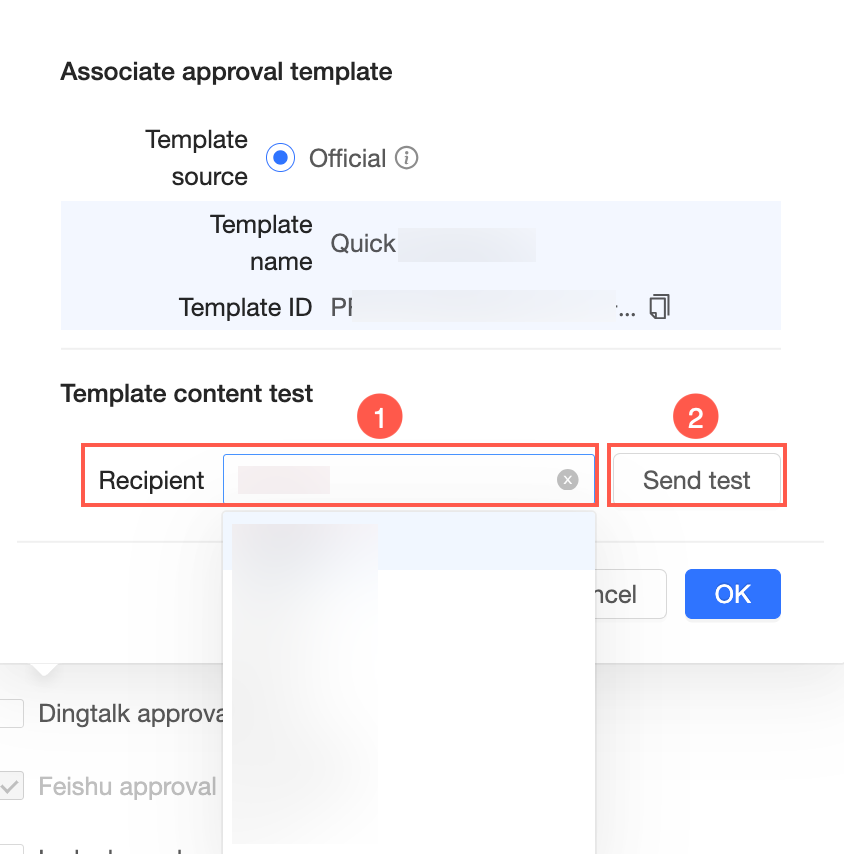Copy the Template ID using copy icon

pos(659,306)
